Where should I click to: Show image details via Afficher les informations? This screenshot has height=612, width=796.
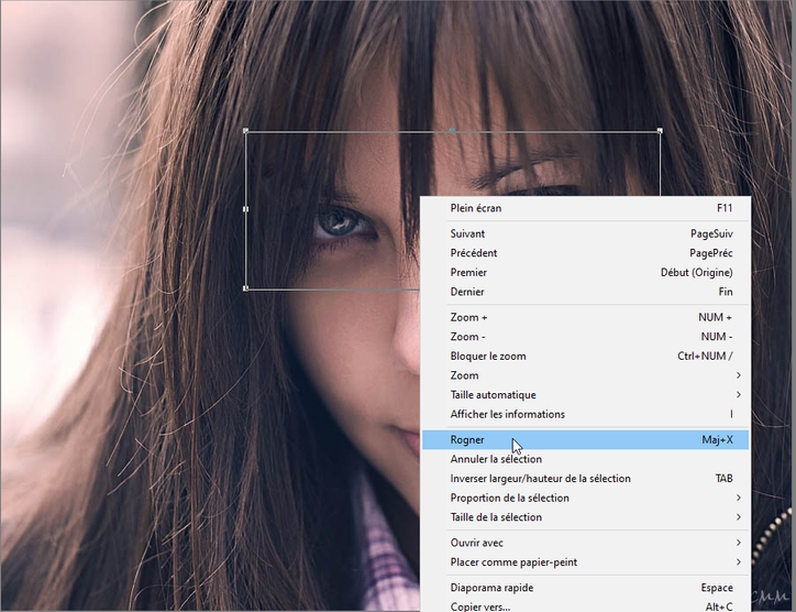pos(507,414)
